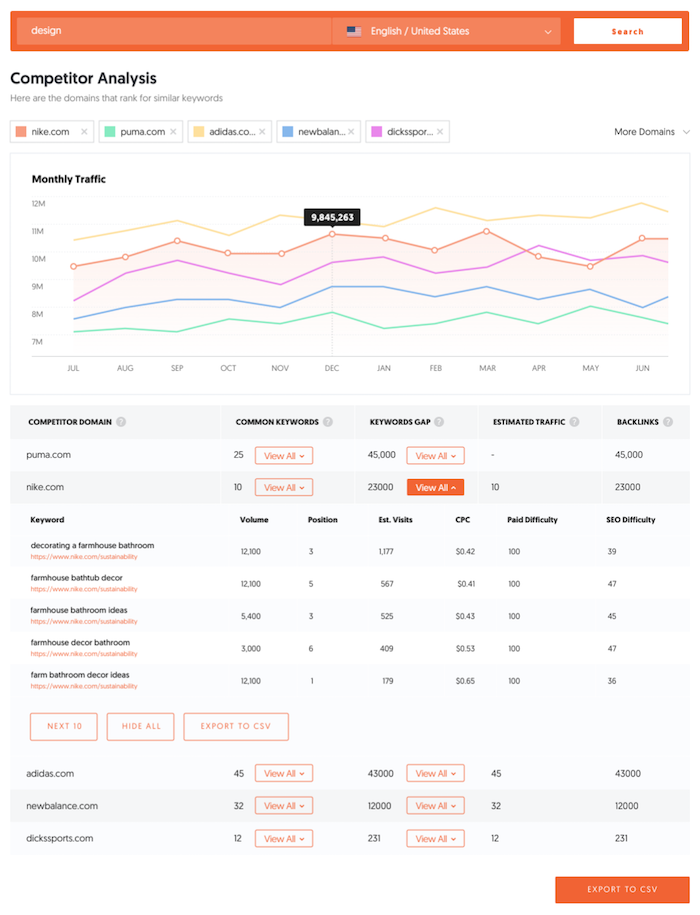Collapse keywords gap View All for nike.com
700x915 pixels.
click(436, 487)
